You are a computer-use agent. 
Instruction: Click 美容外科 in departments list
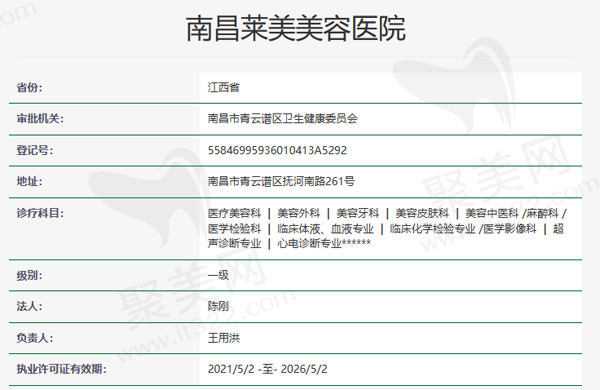299,213
